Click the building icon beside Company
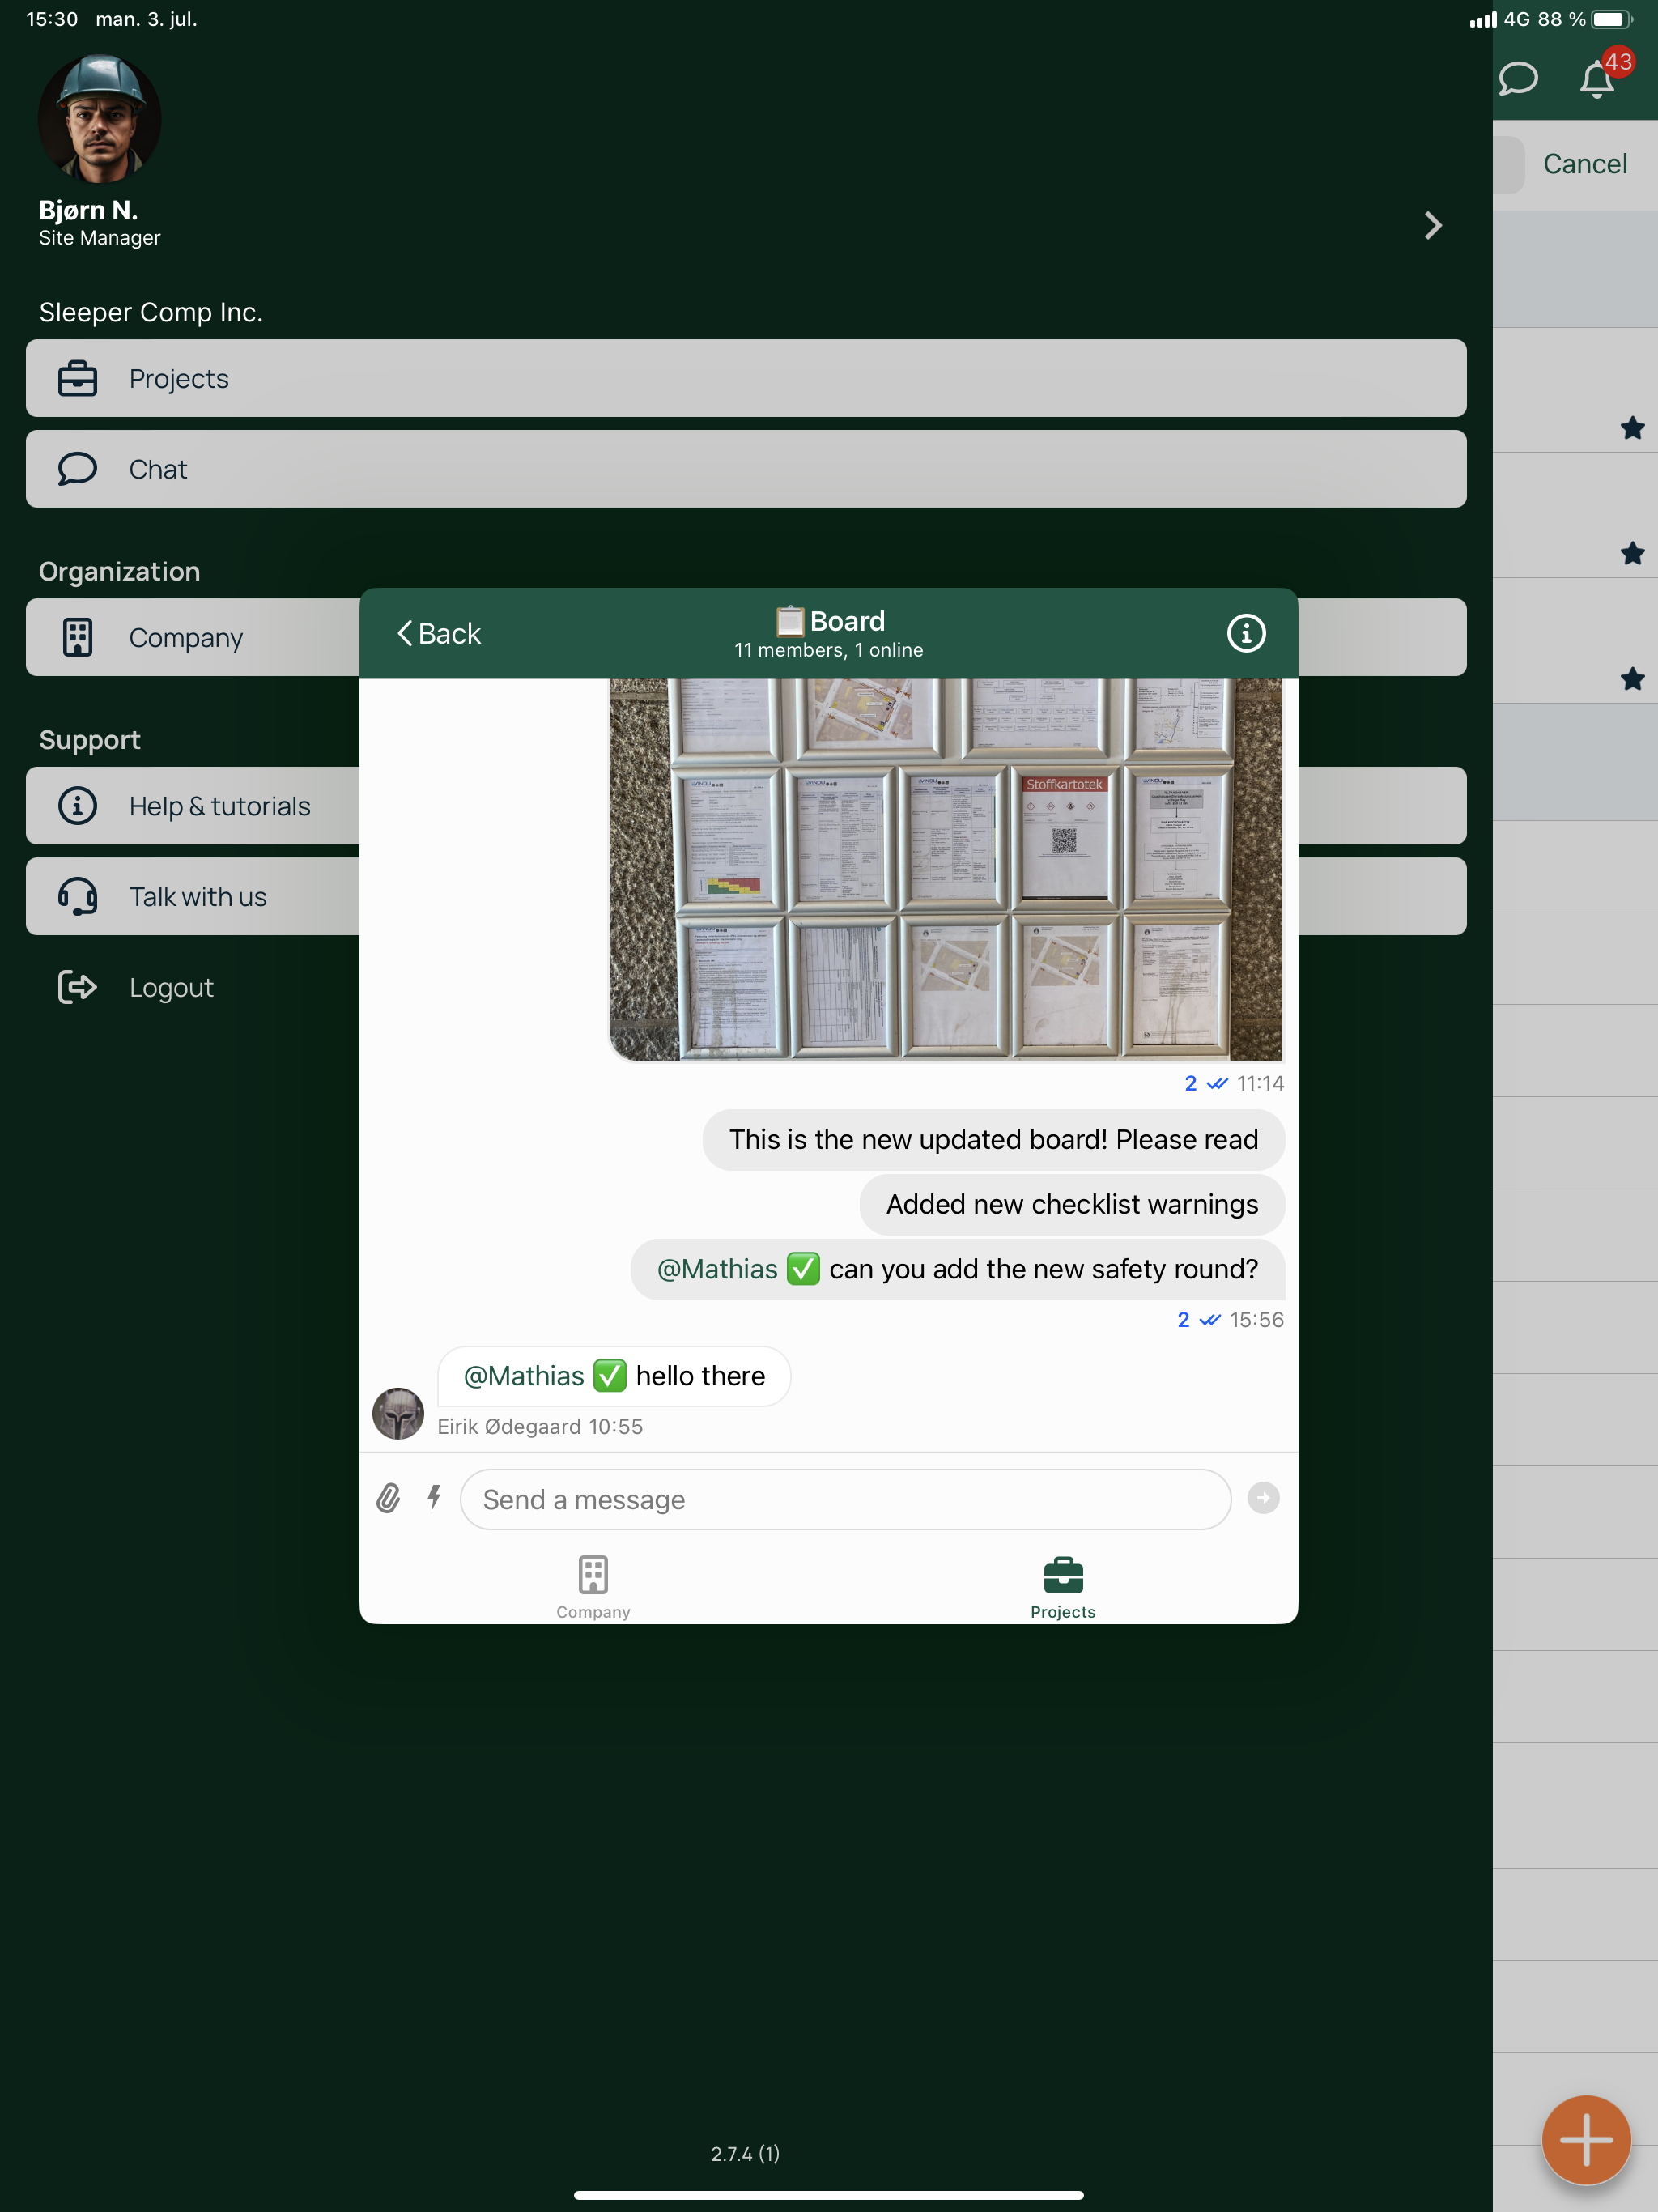Image resolution: width=1658 pixels, height=2212 pixels. click(x=77, y=637)
